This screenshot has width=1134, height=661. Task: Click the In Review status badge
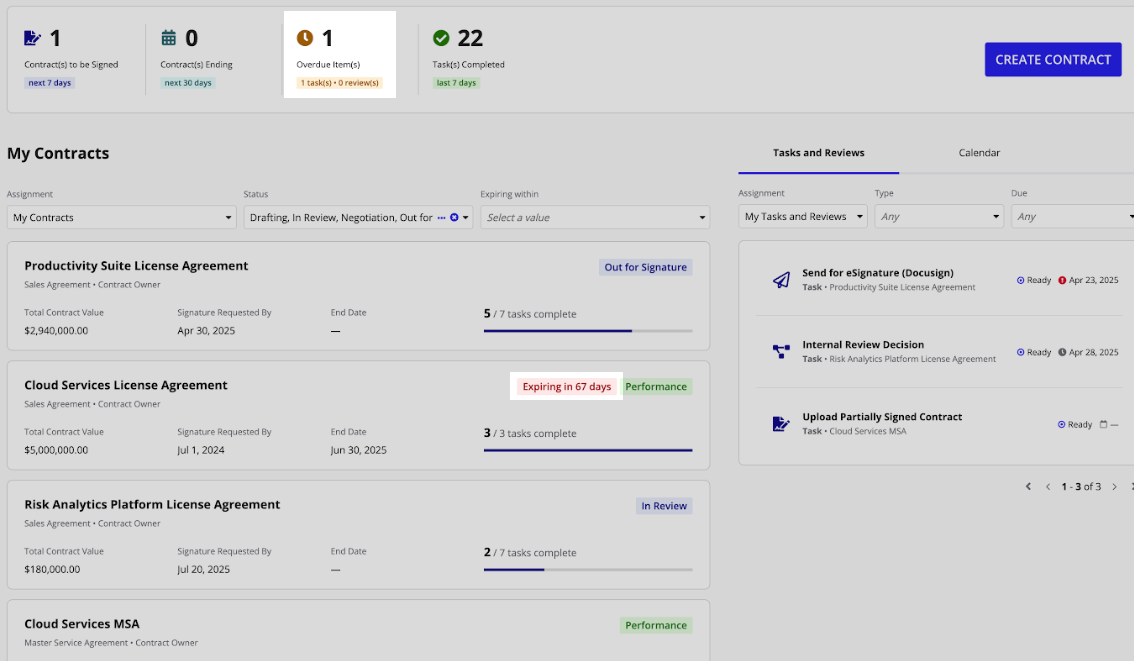664,506
